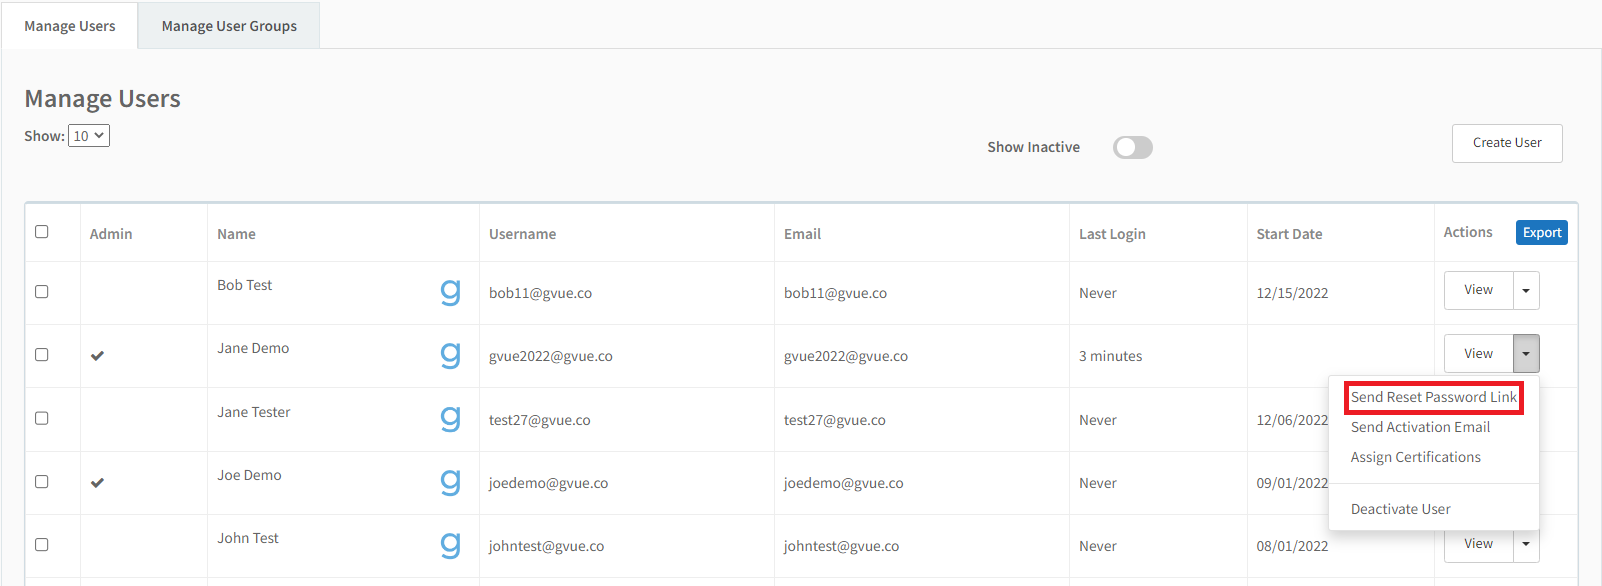The height and width of the screenshot is (586, 1602).
Task: Click start date 08/01/2022
Action: (x=1292, y=546)
